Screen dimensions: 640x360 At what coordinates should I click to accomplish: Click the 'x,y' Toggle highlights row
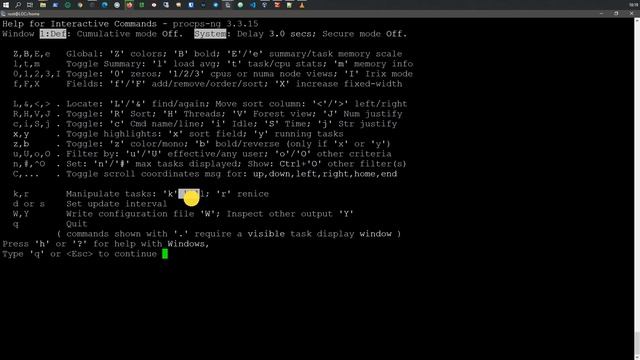tap(178, 134)
